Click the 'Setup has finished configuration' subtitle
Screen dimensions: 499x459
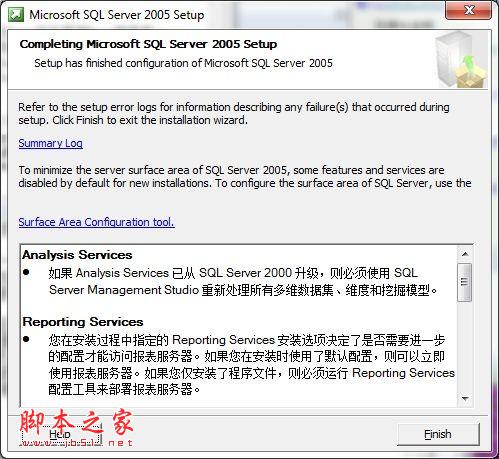pos(183,63)
